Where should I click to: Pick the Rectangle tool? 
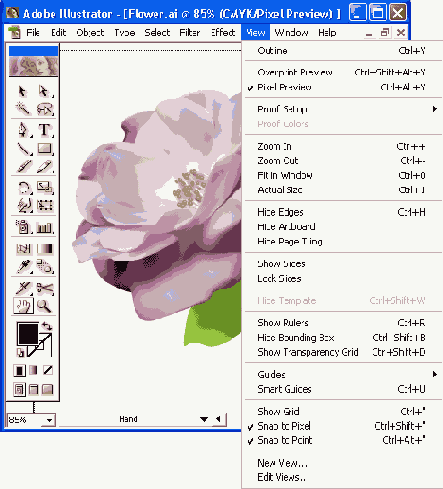point(45,148)
